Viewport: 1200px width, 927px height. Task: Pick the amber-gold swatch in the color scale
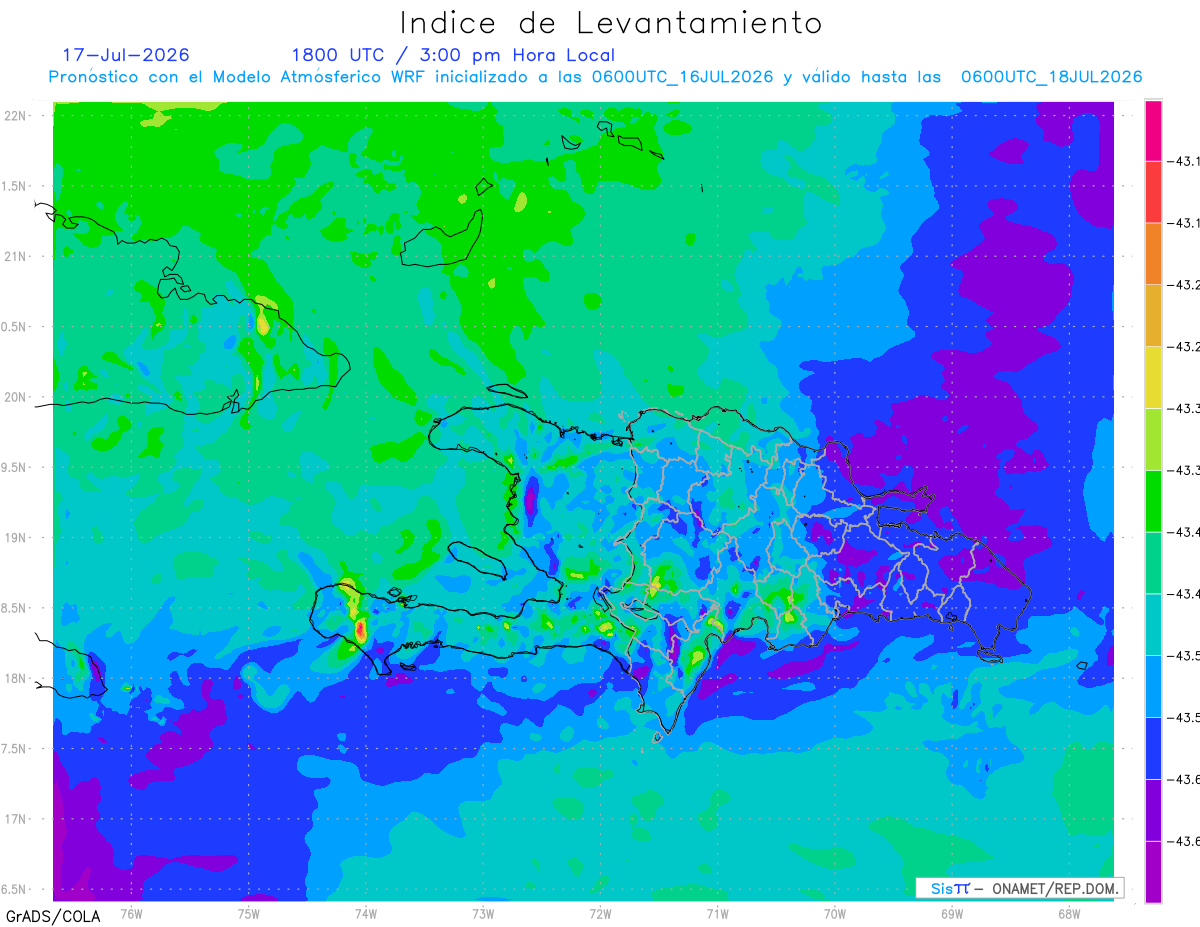[x=1153, y=316]
